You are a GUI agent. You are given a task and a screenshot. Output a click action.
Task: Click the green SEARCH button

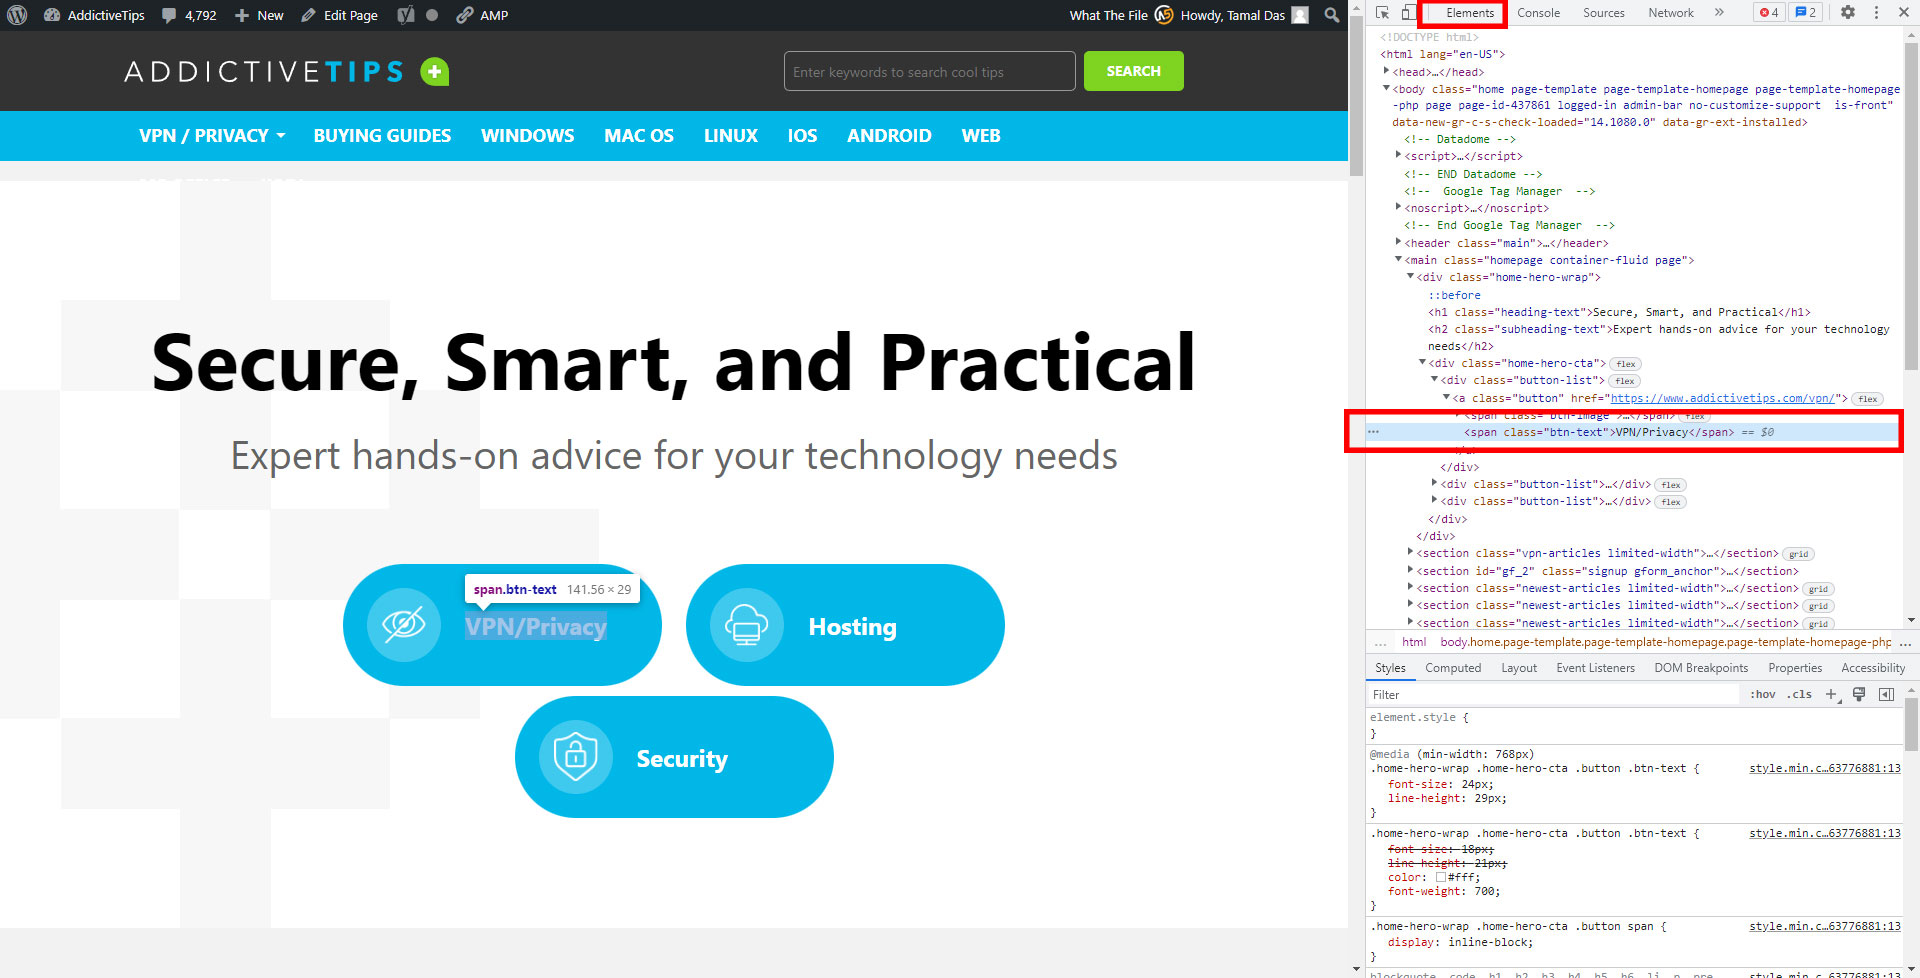(1133, 71)
